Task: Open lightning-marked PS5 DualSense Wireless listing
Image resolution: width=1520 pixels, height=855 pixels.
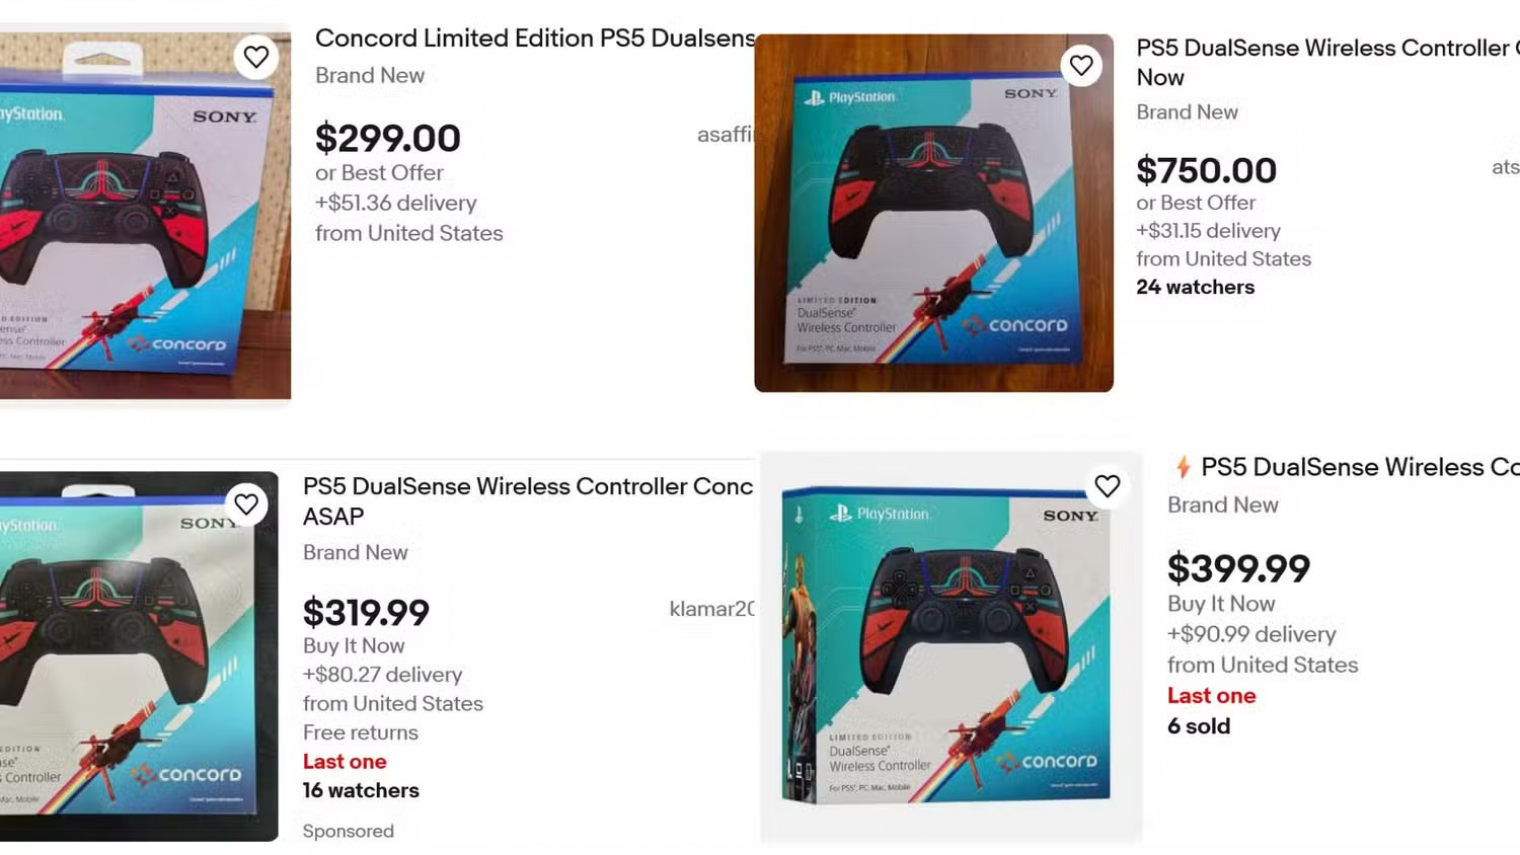Action: tap(1360, 467)
